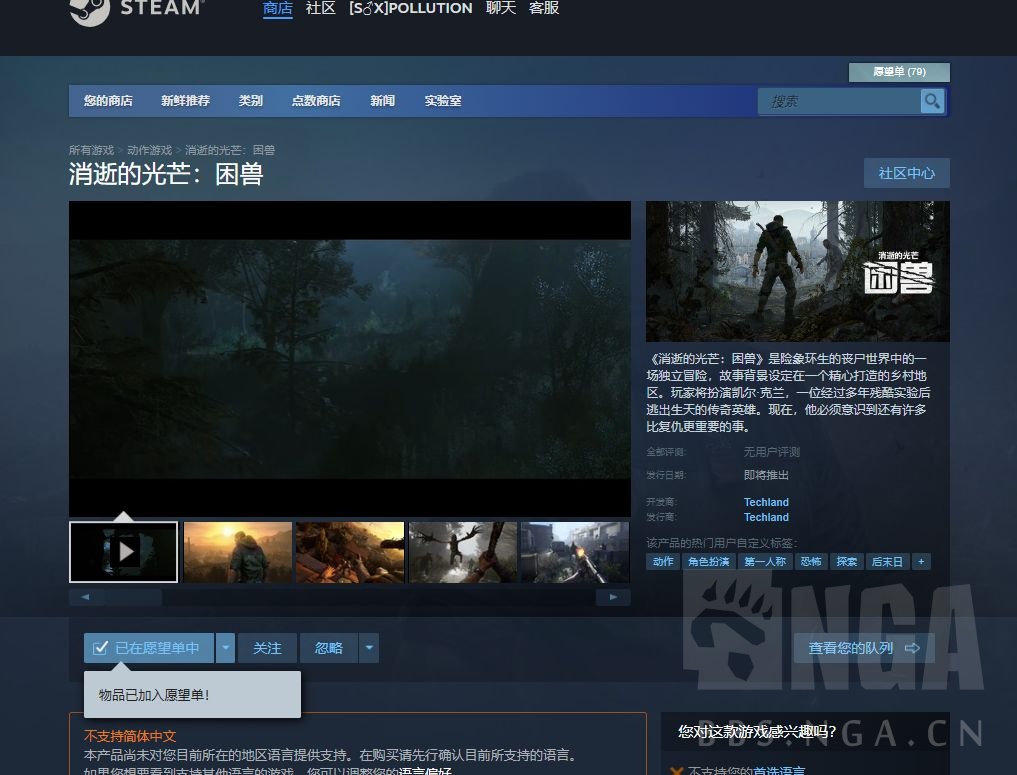The height and width of the screenshot is (775, 1017).
Task: Toggle the 已在愿望单中 wishlist checkbox
Action: pos(100,648)
